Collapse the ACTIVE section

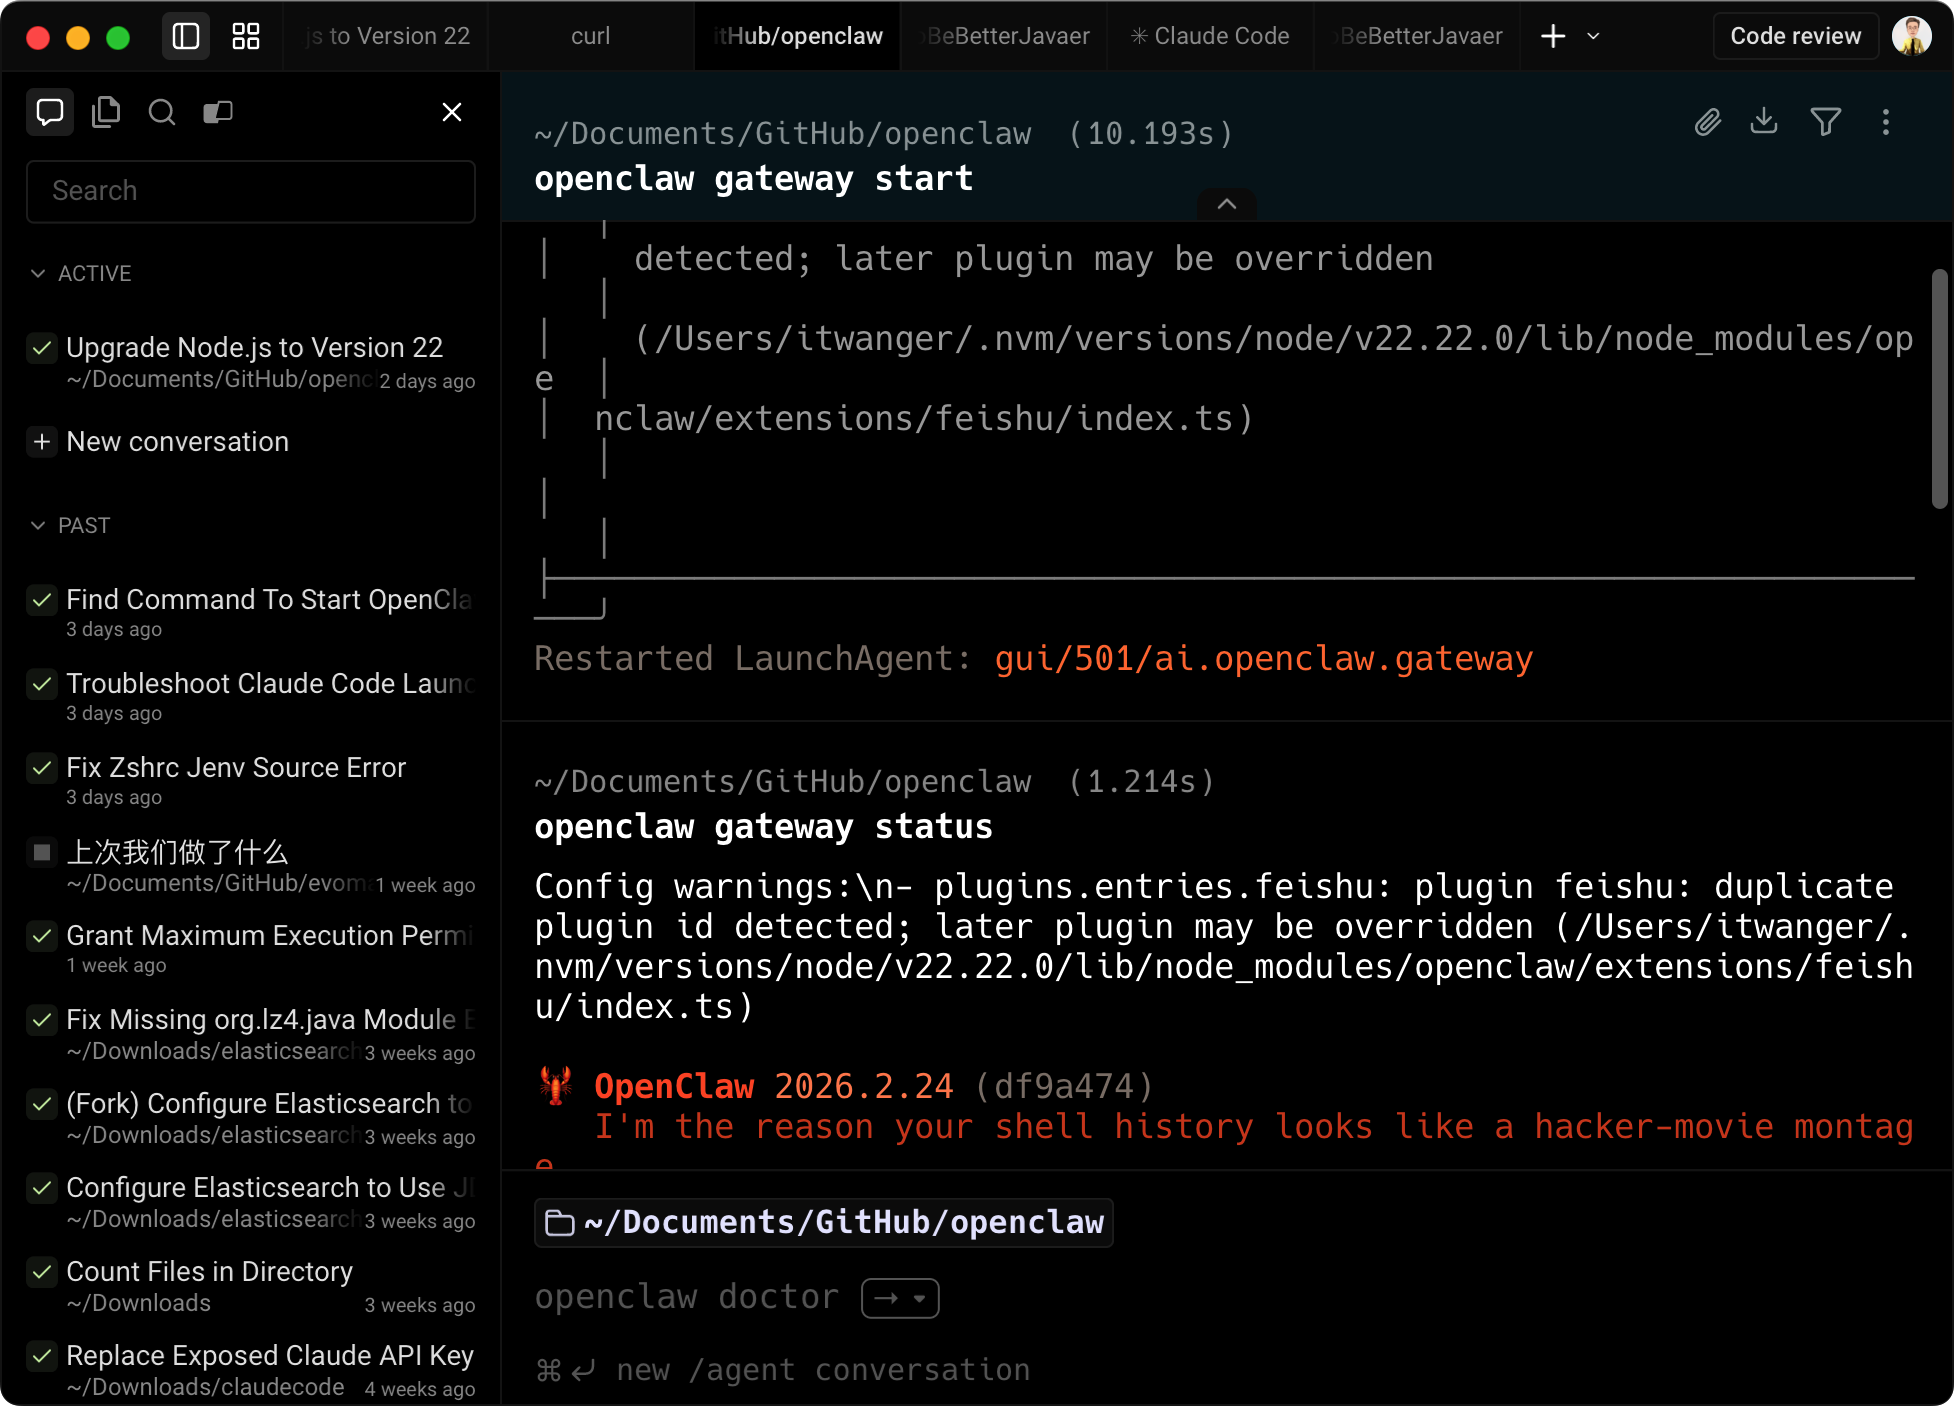tap(38, 274)
